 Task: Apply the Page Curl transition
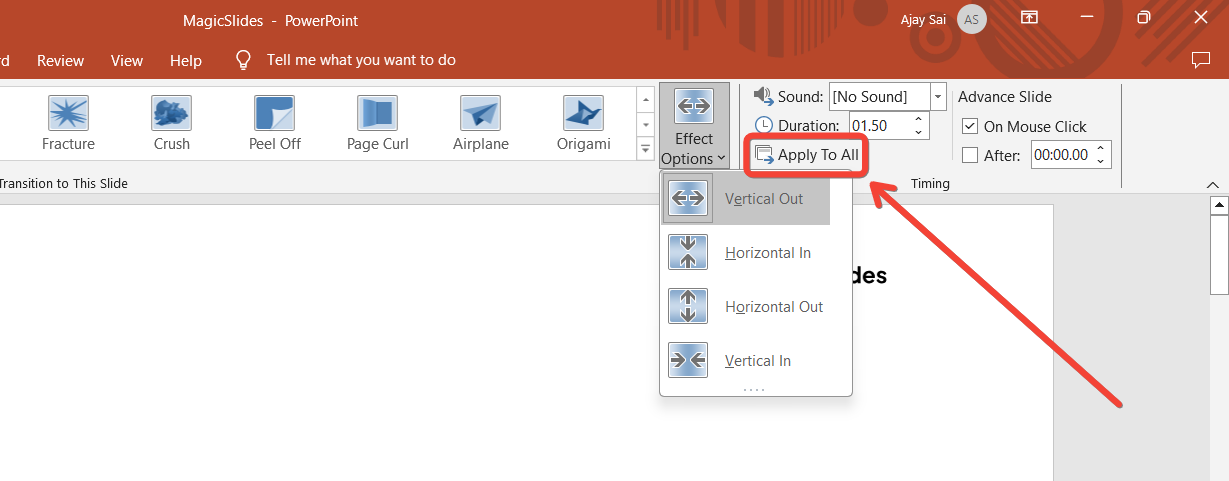pyautogui.click(x=377, y=122)
